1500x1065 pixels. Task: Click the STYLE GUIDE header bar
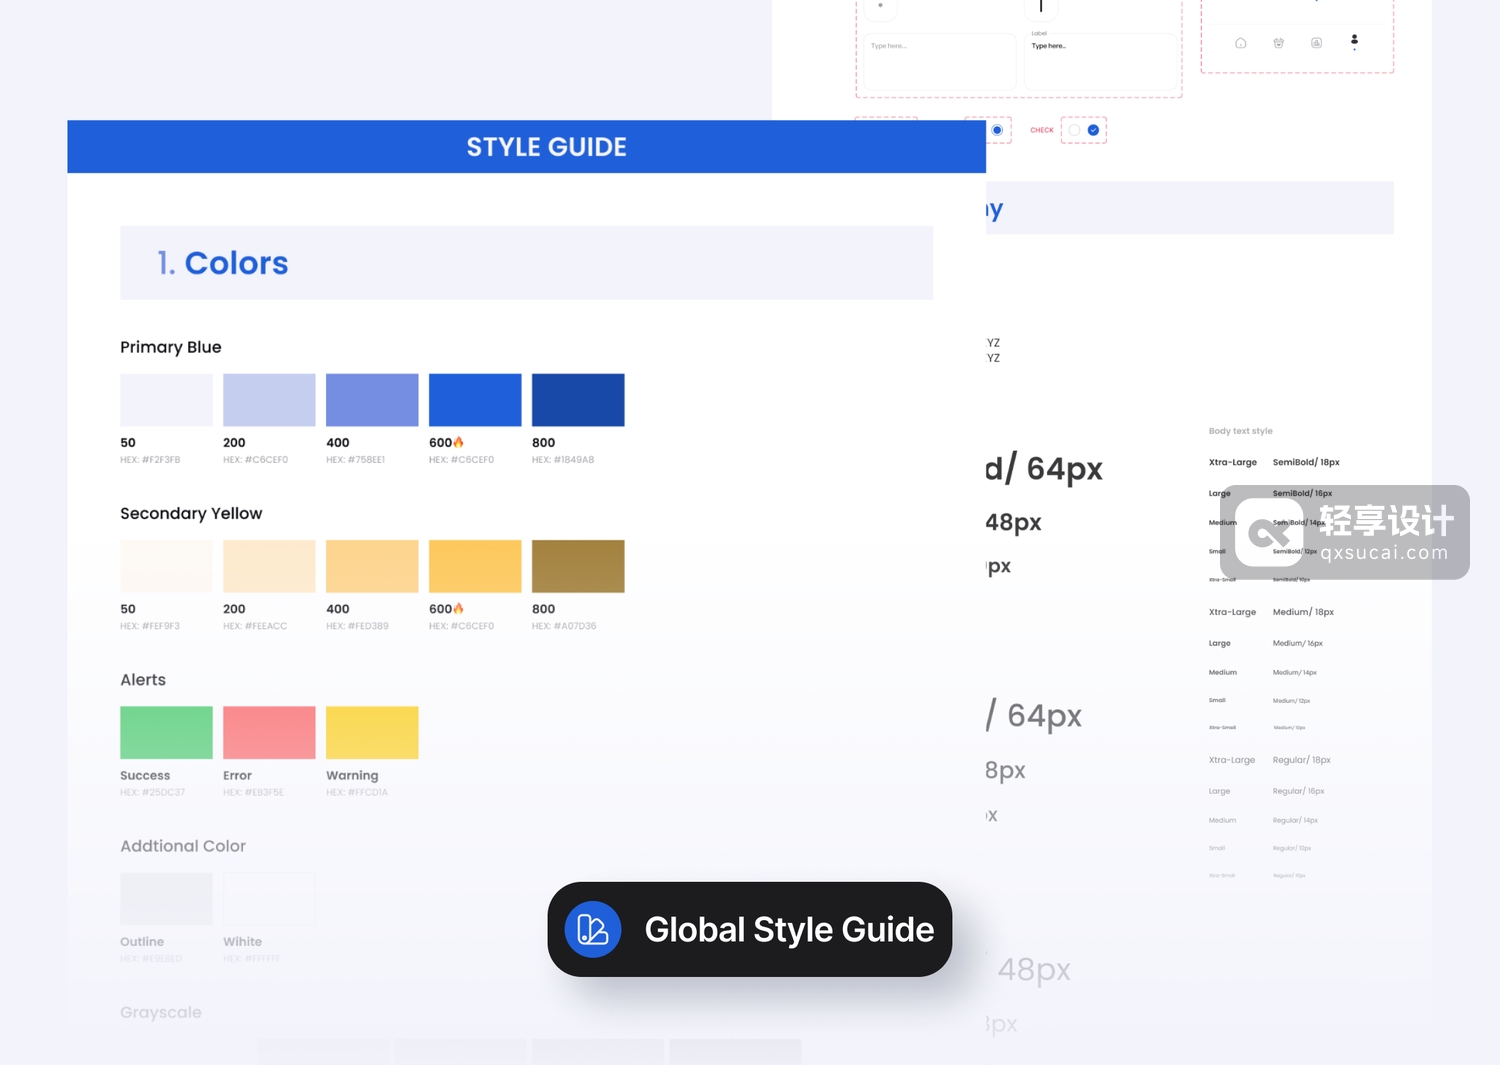point(526,147)
